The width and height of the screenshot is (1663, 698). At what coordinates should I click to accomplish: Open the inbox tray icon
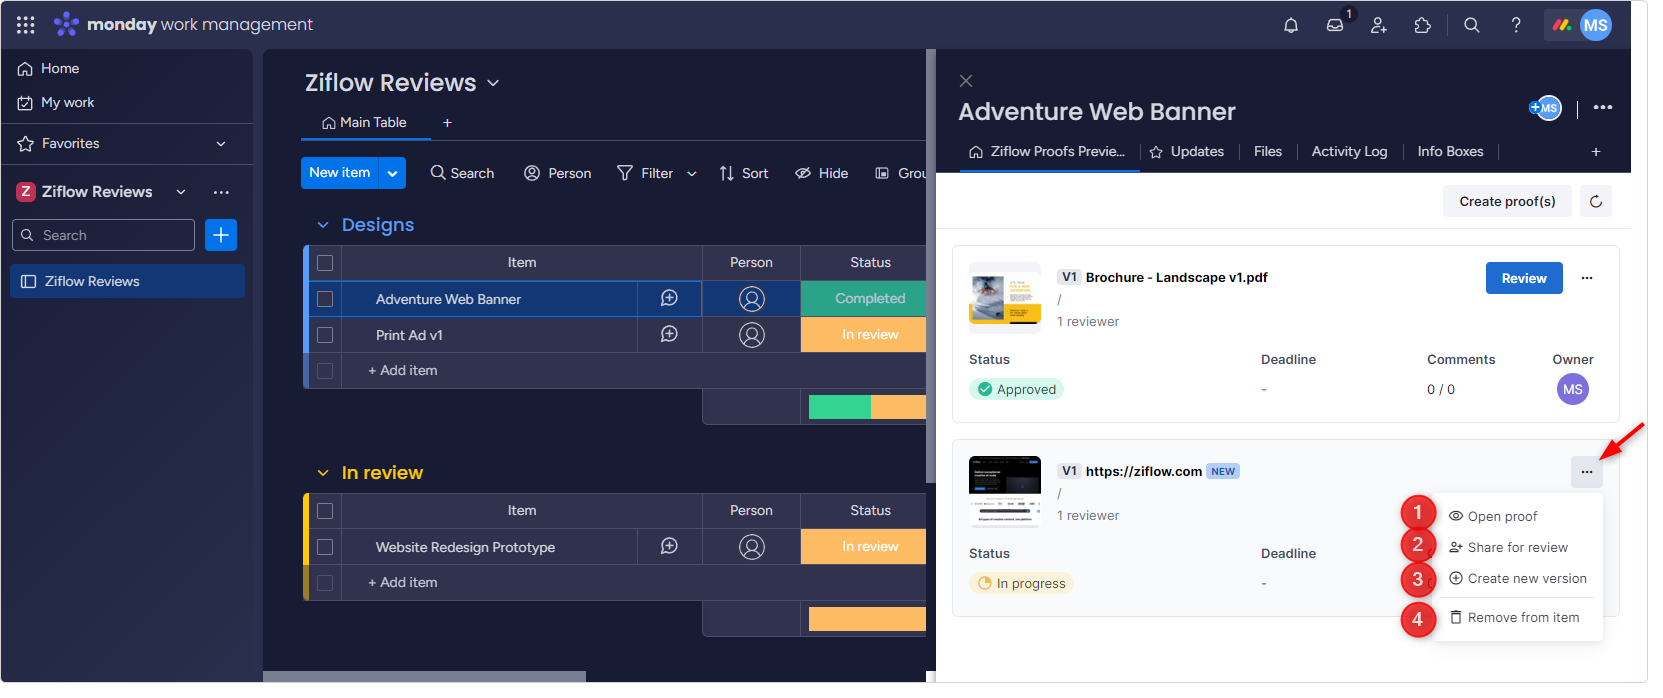(1335, 25)
